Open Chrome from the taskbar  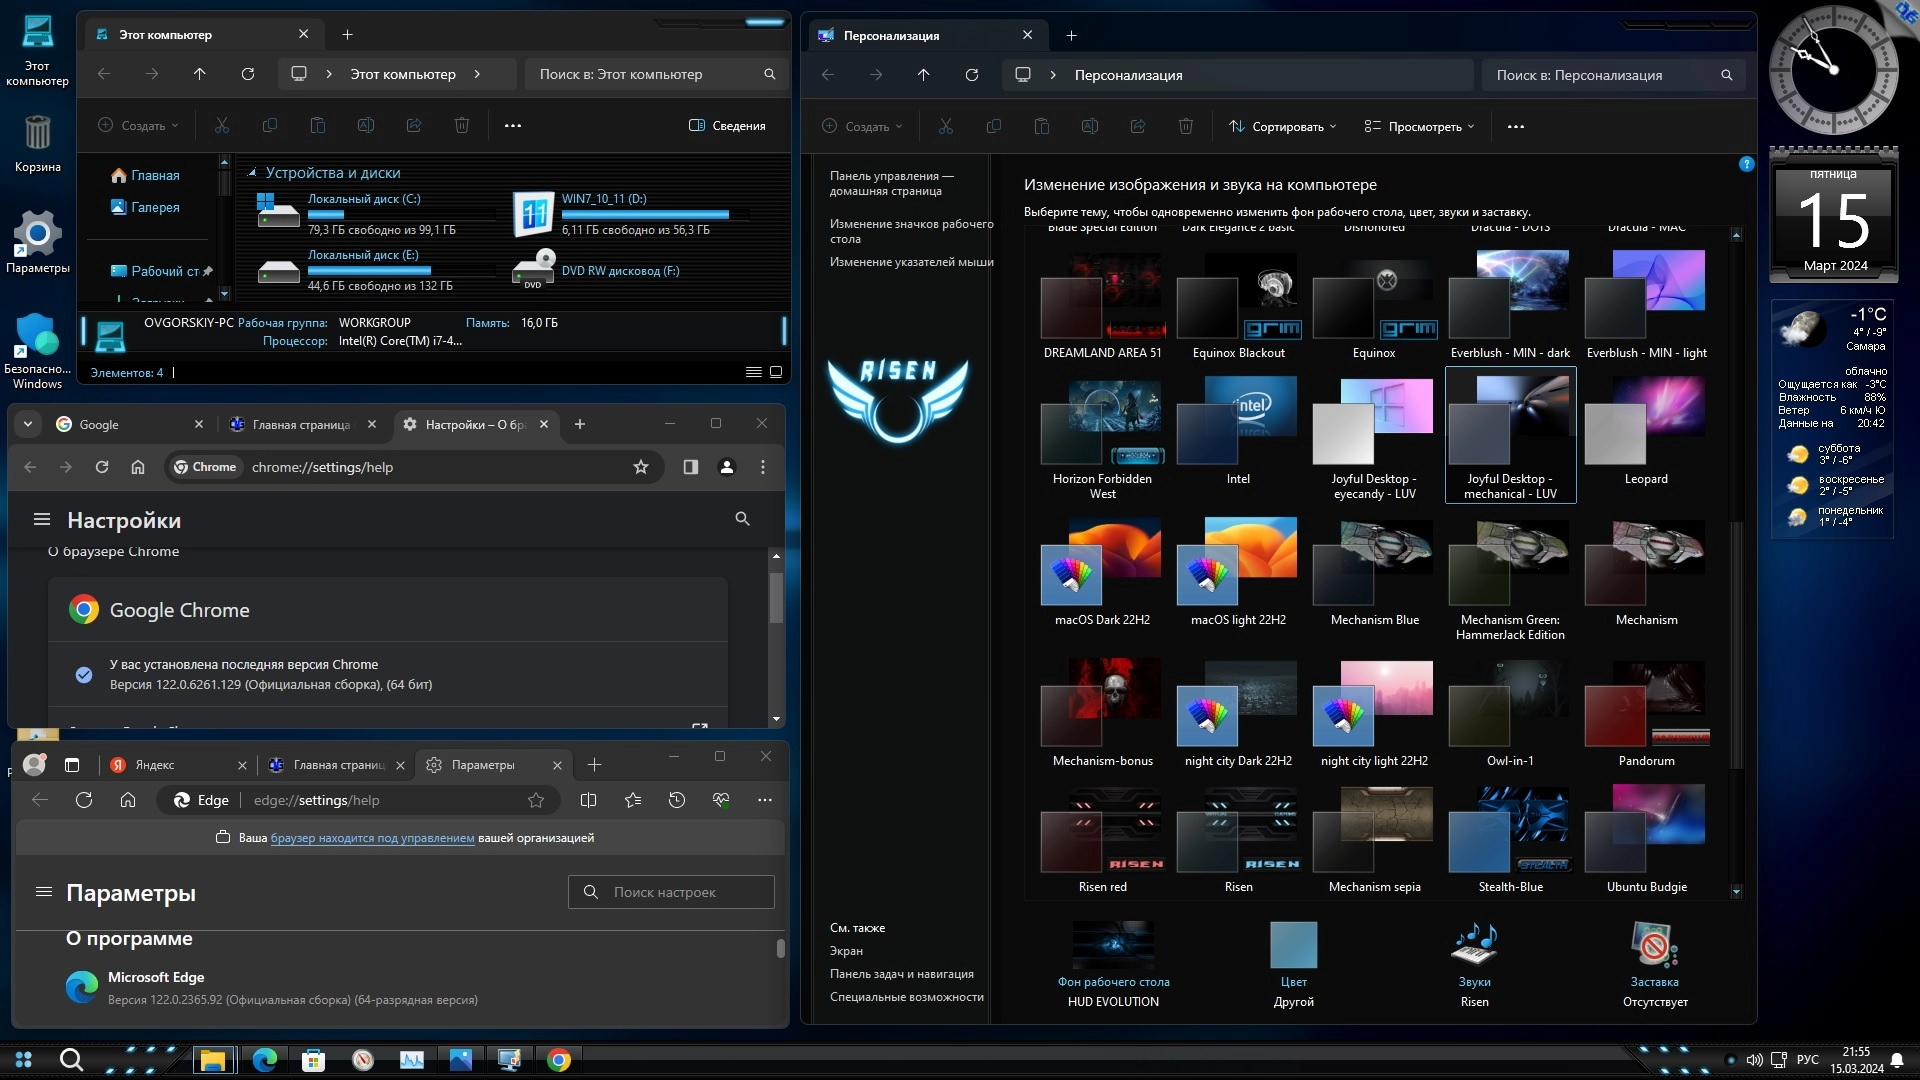[559, 1060]
